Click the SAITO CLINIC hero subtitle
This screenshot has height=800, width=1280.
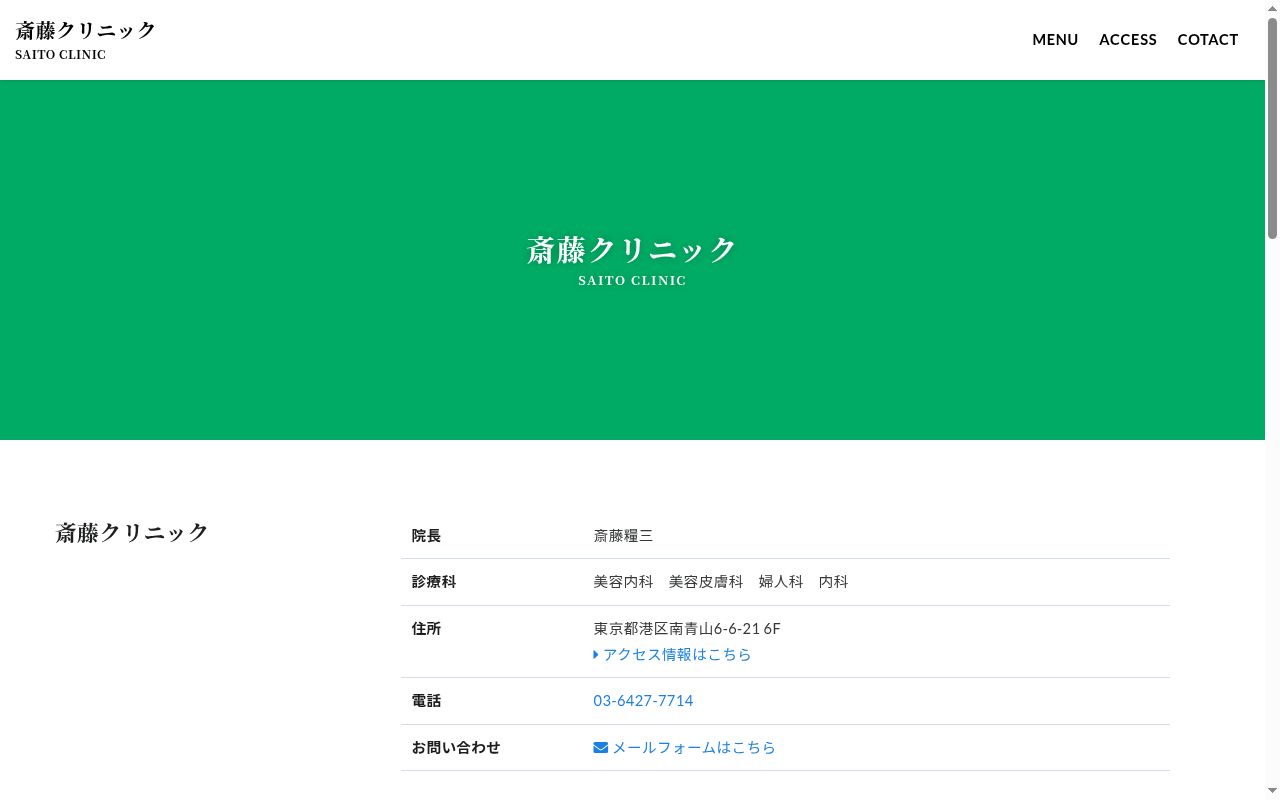point(632,281)
